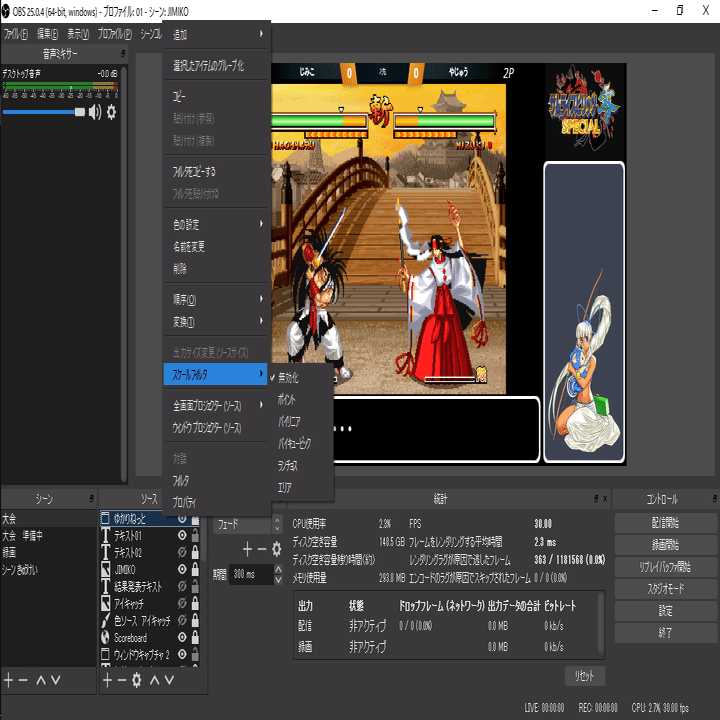Click the brush icon of 色ソース アイキャッチ
The height and width of the screenshot is (720, 720).
pyautogui.click(x=105, y=621)
